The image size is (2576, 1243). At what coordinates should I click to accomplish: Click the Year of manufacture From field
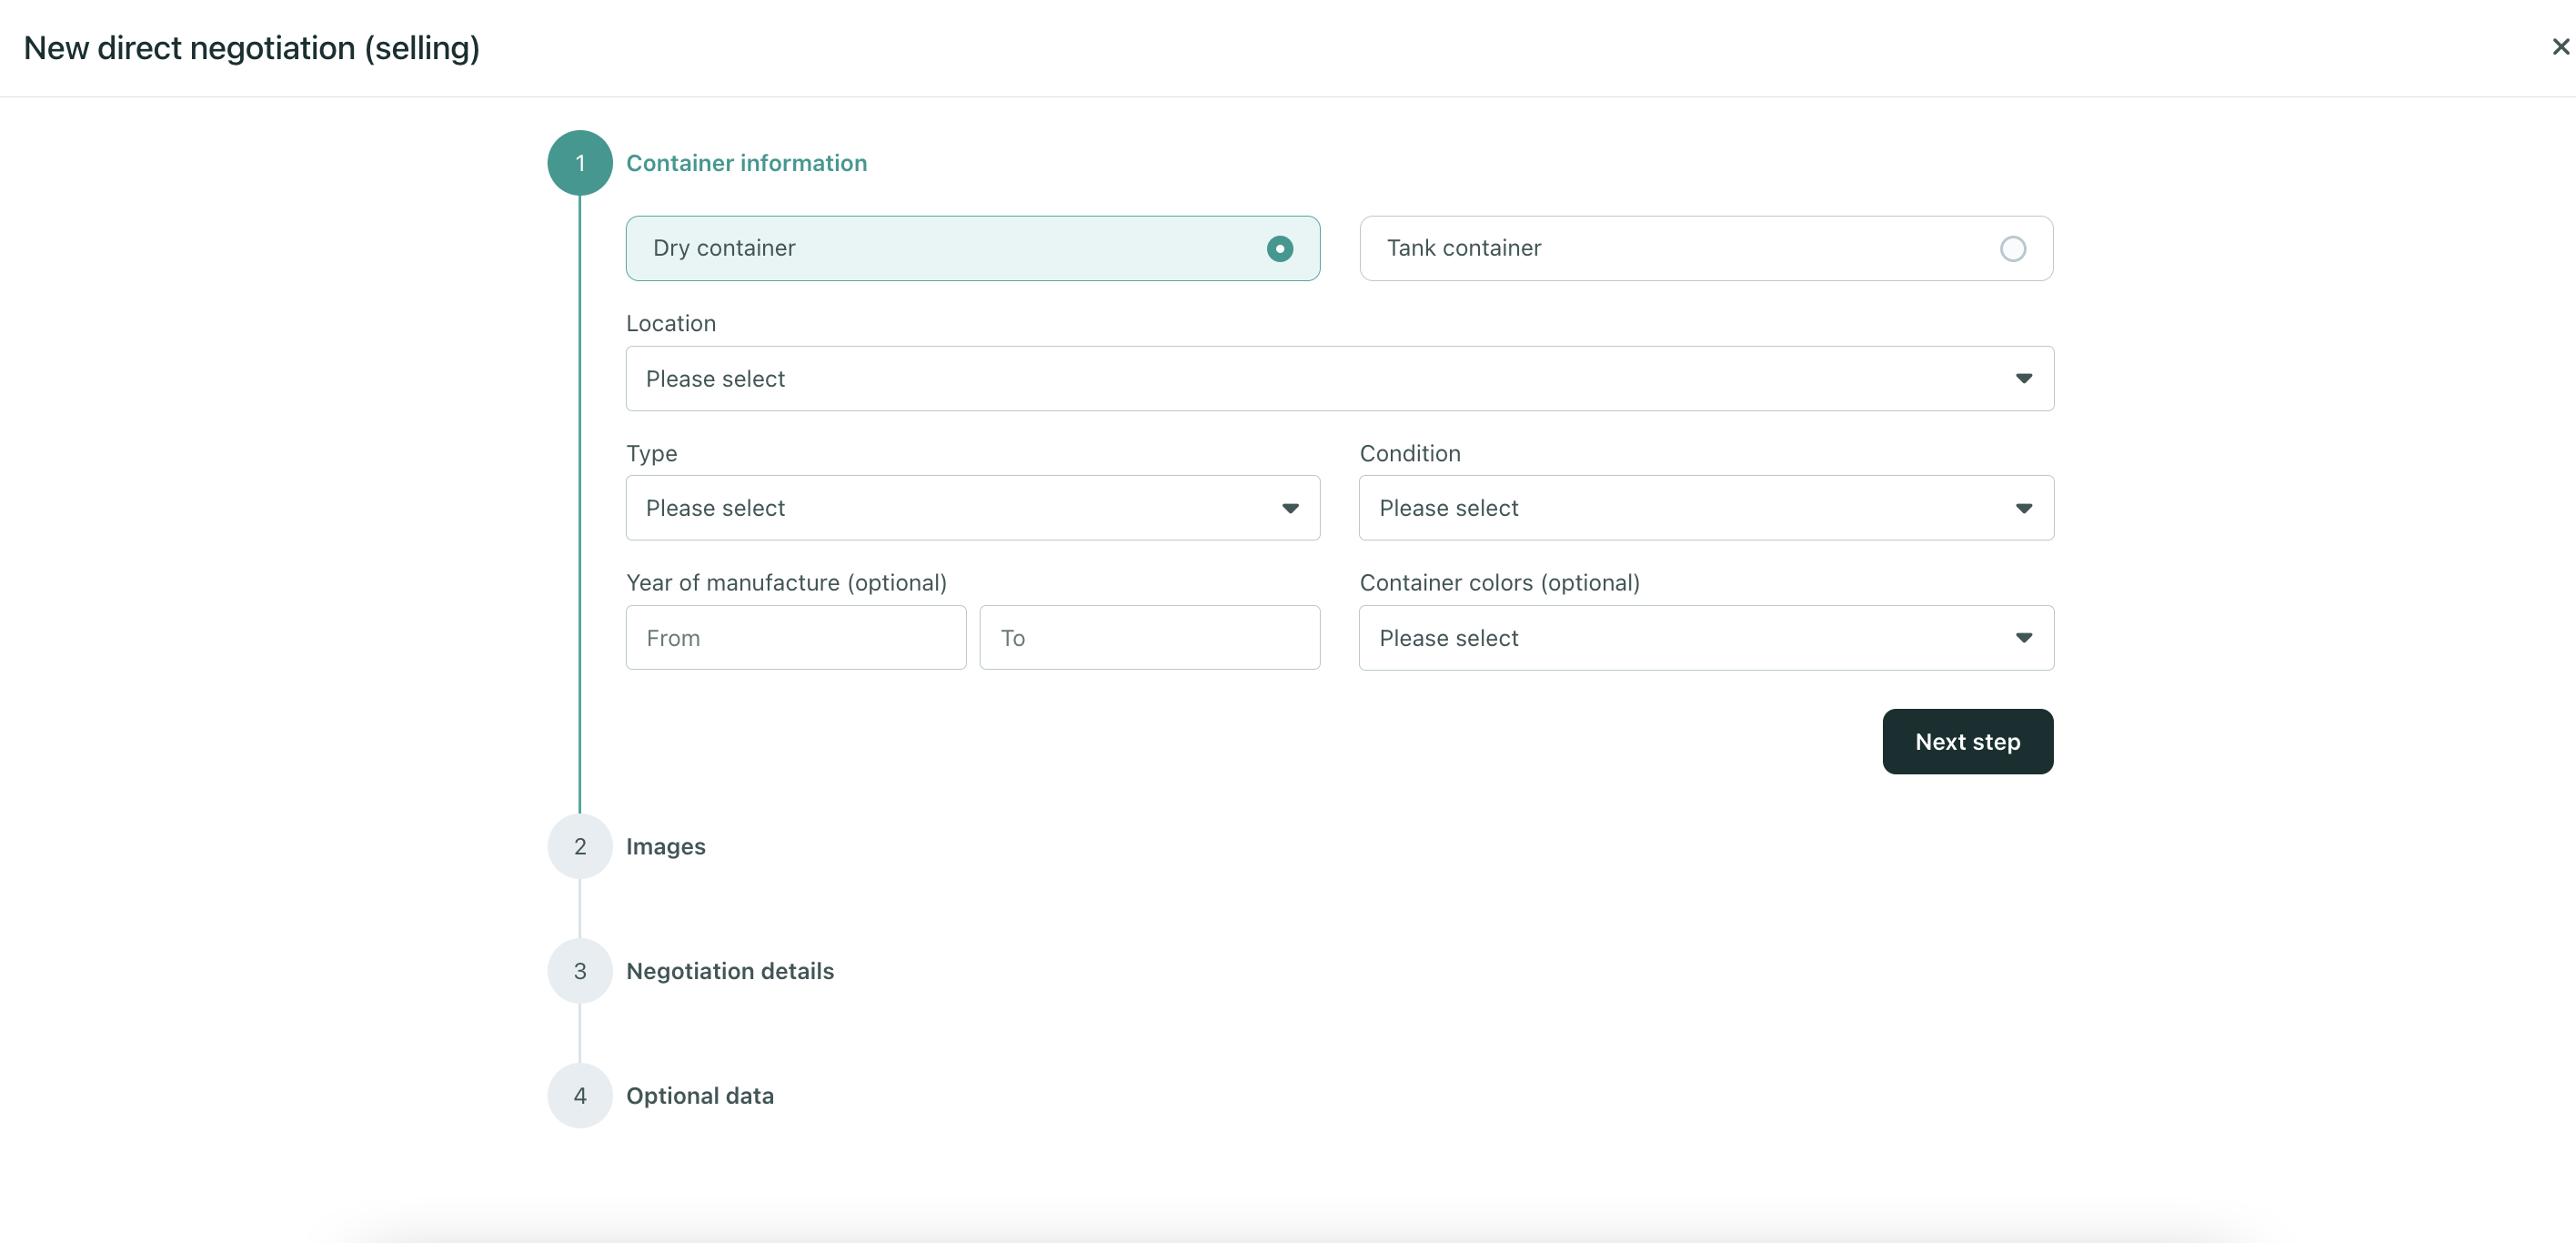(796, 638)
